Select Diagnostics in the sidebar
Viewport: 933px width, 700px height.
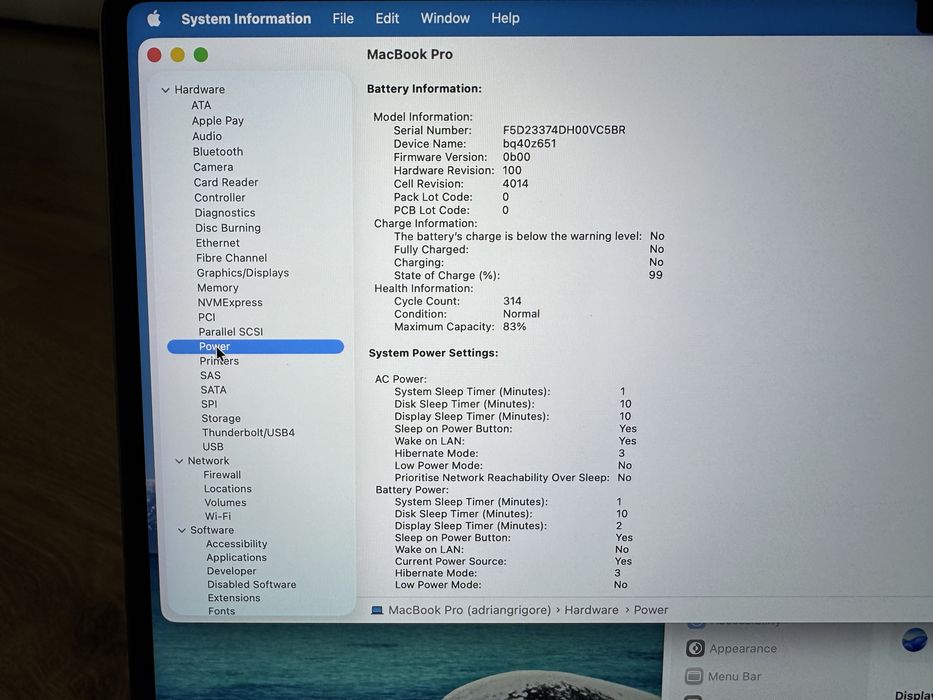[x=225, y=212]
